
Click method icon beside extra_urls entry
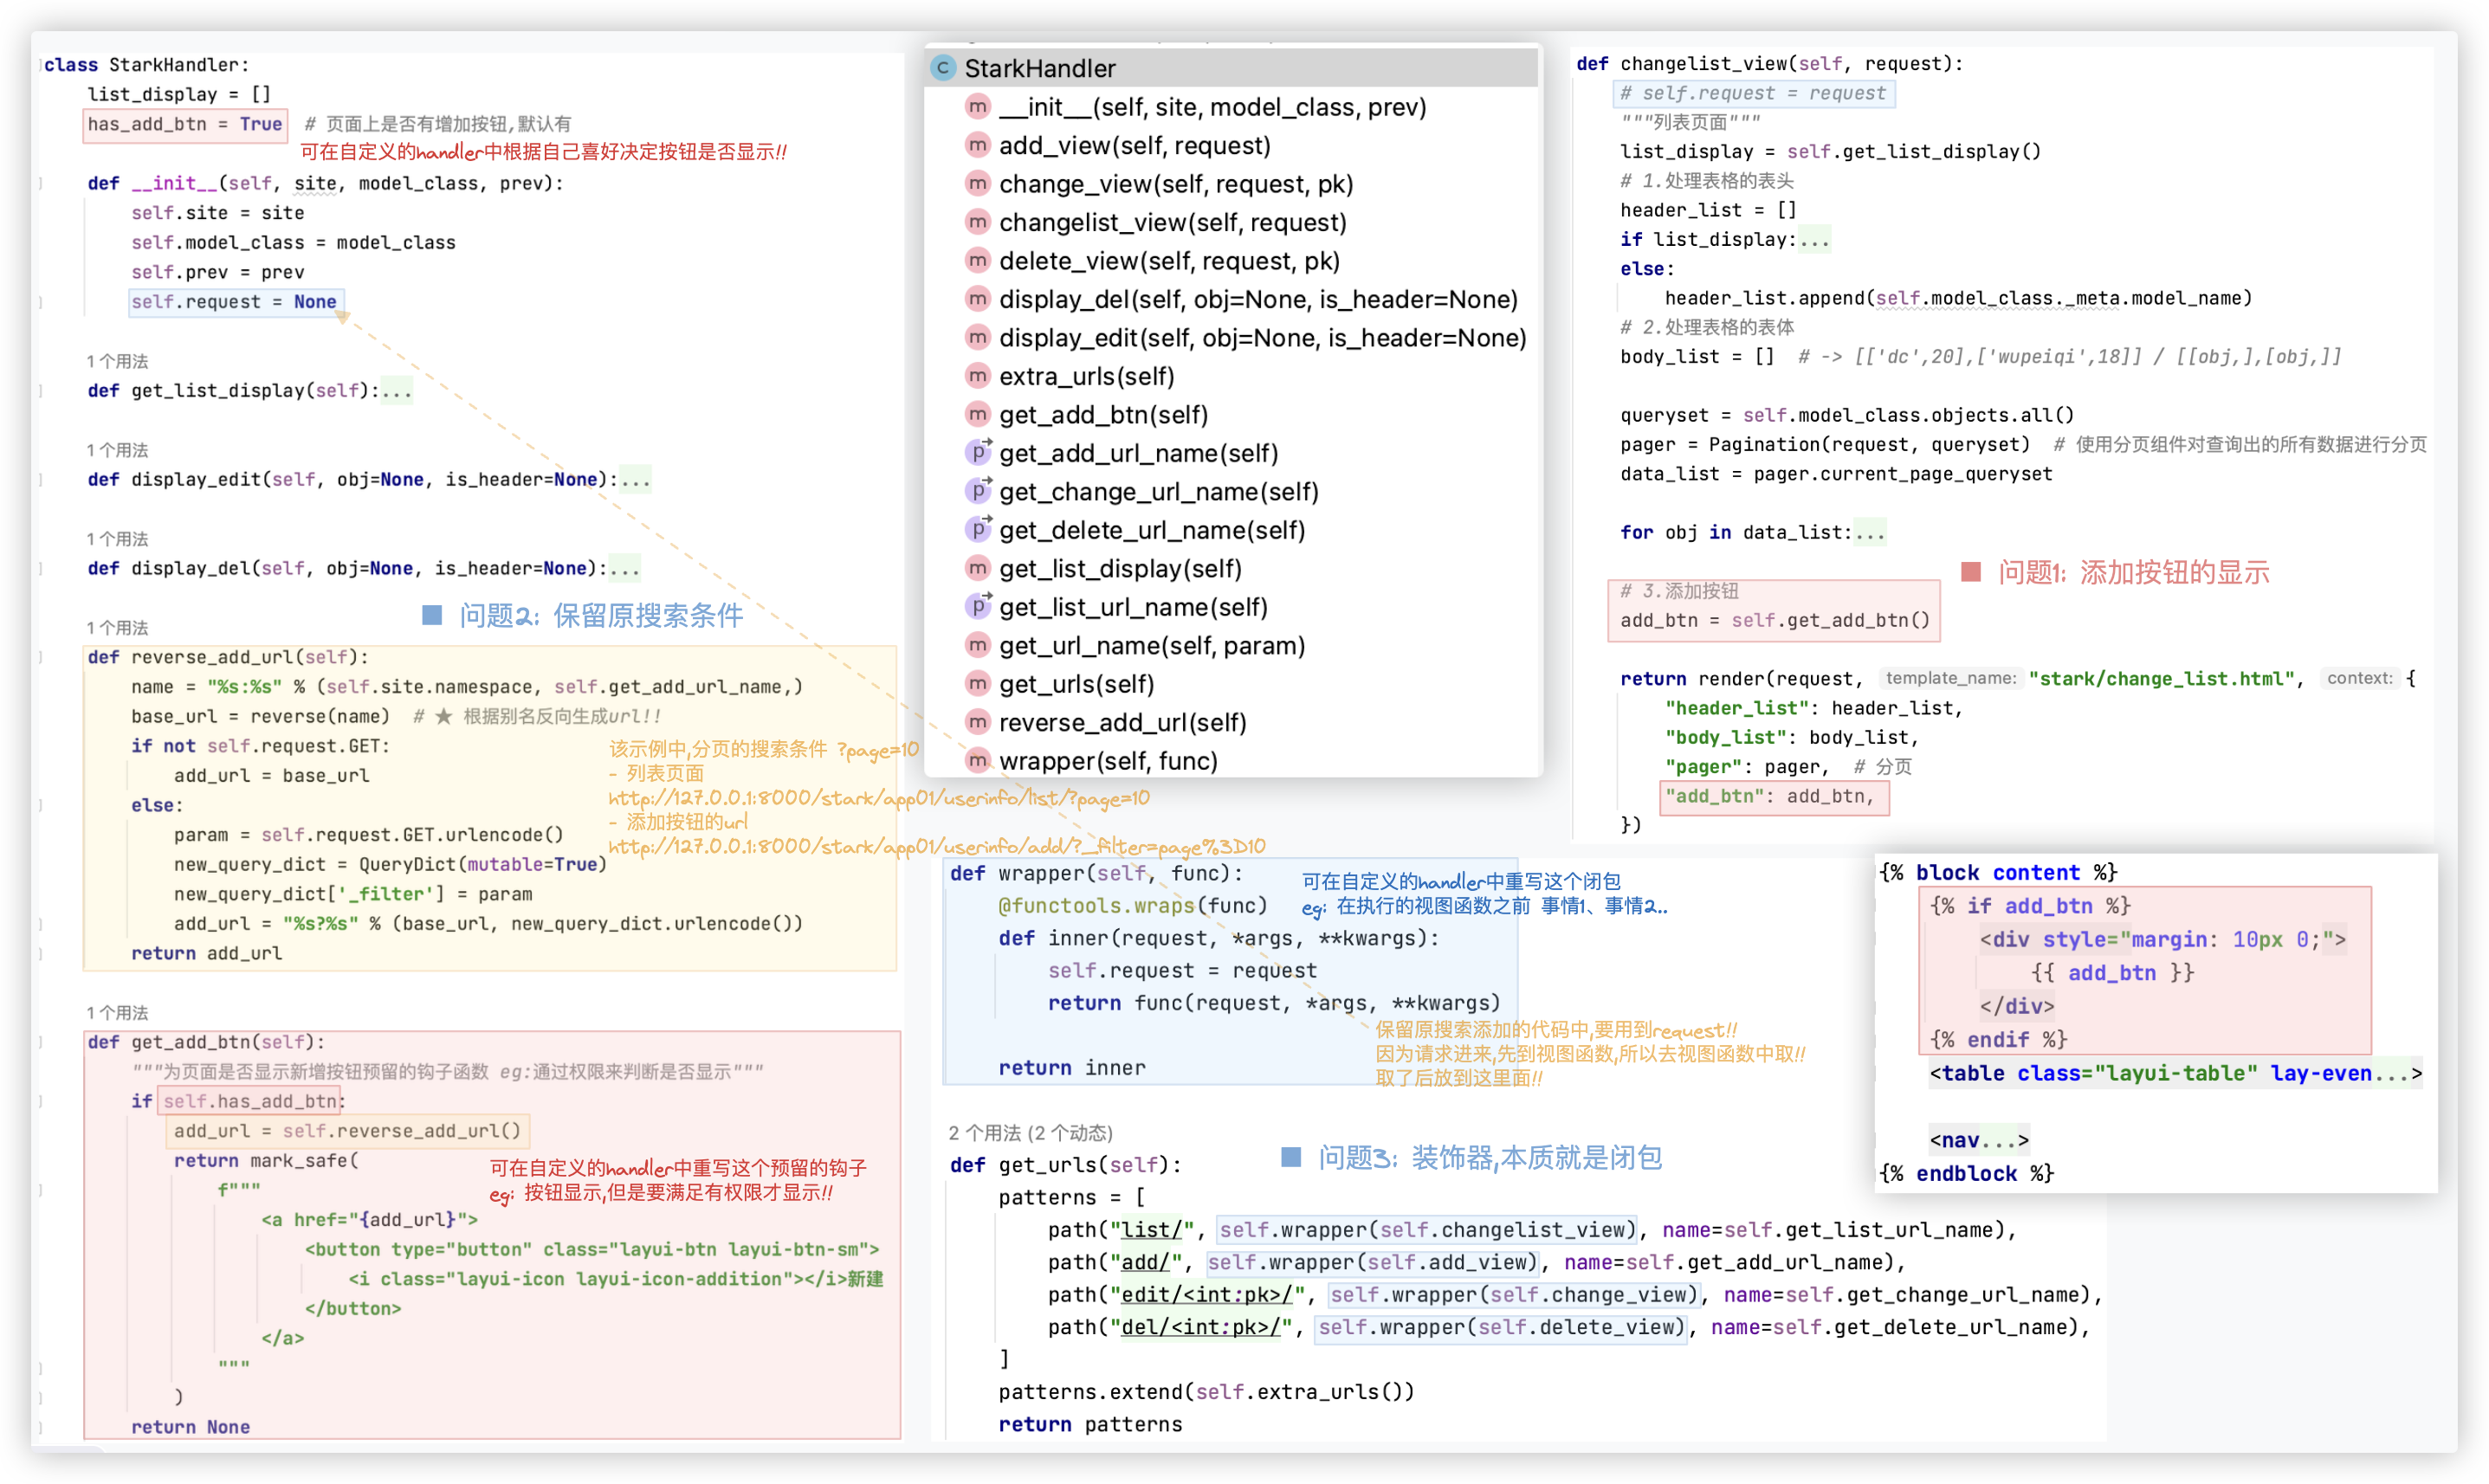coord(977,376)
